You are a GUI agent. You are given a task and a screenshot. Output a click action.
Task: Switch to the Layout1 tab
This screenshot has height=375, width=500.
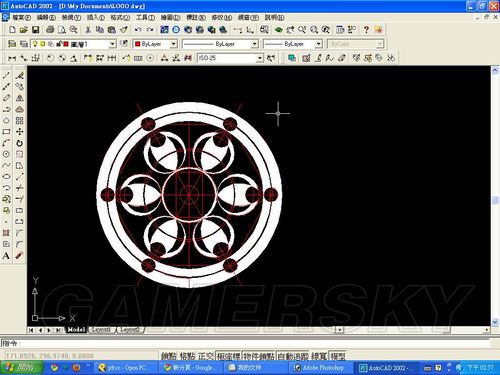(101, 330)
